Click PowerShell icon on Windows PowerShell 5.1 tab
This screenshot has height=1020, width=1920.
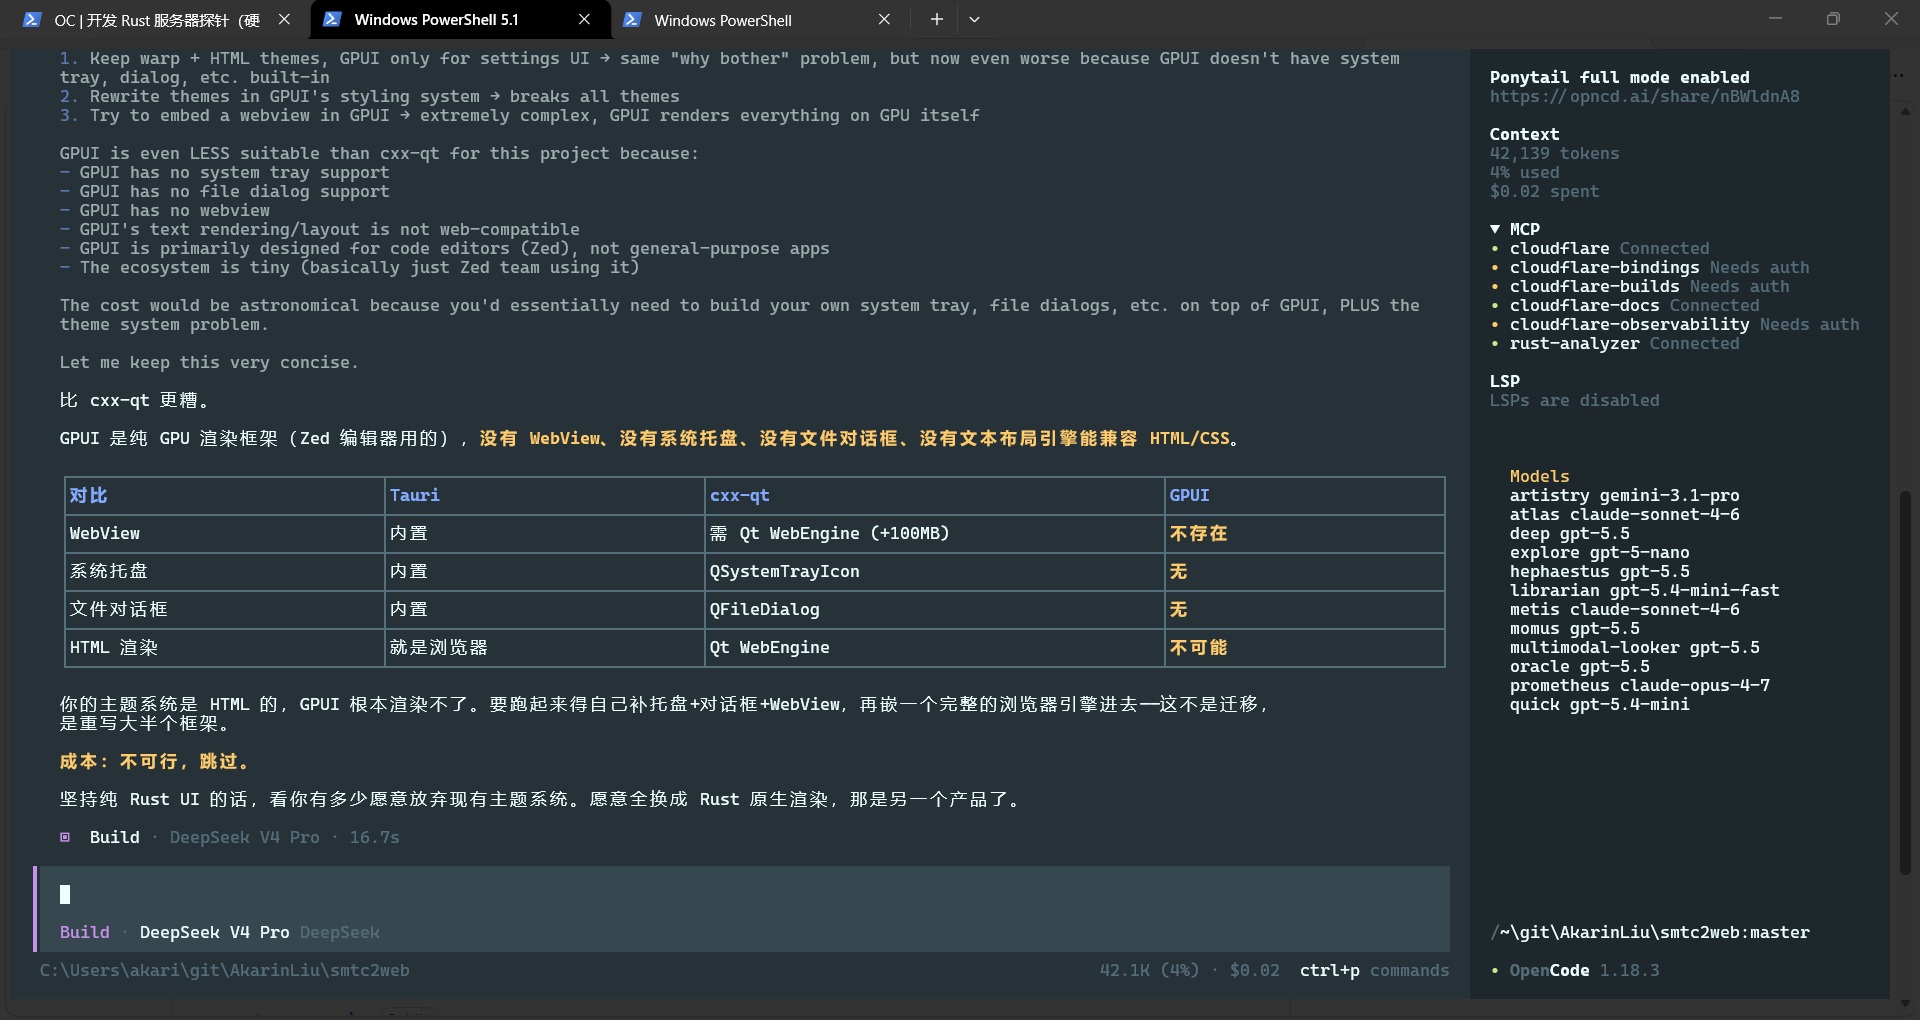pyautogui.click(x=332, y=20)
